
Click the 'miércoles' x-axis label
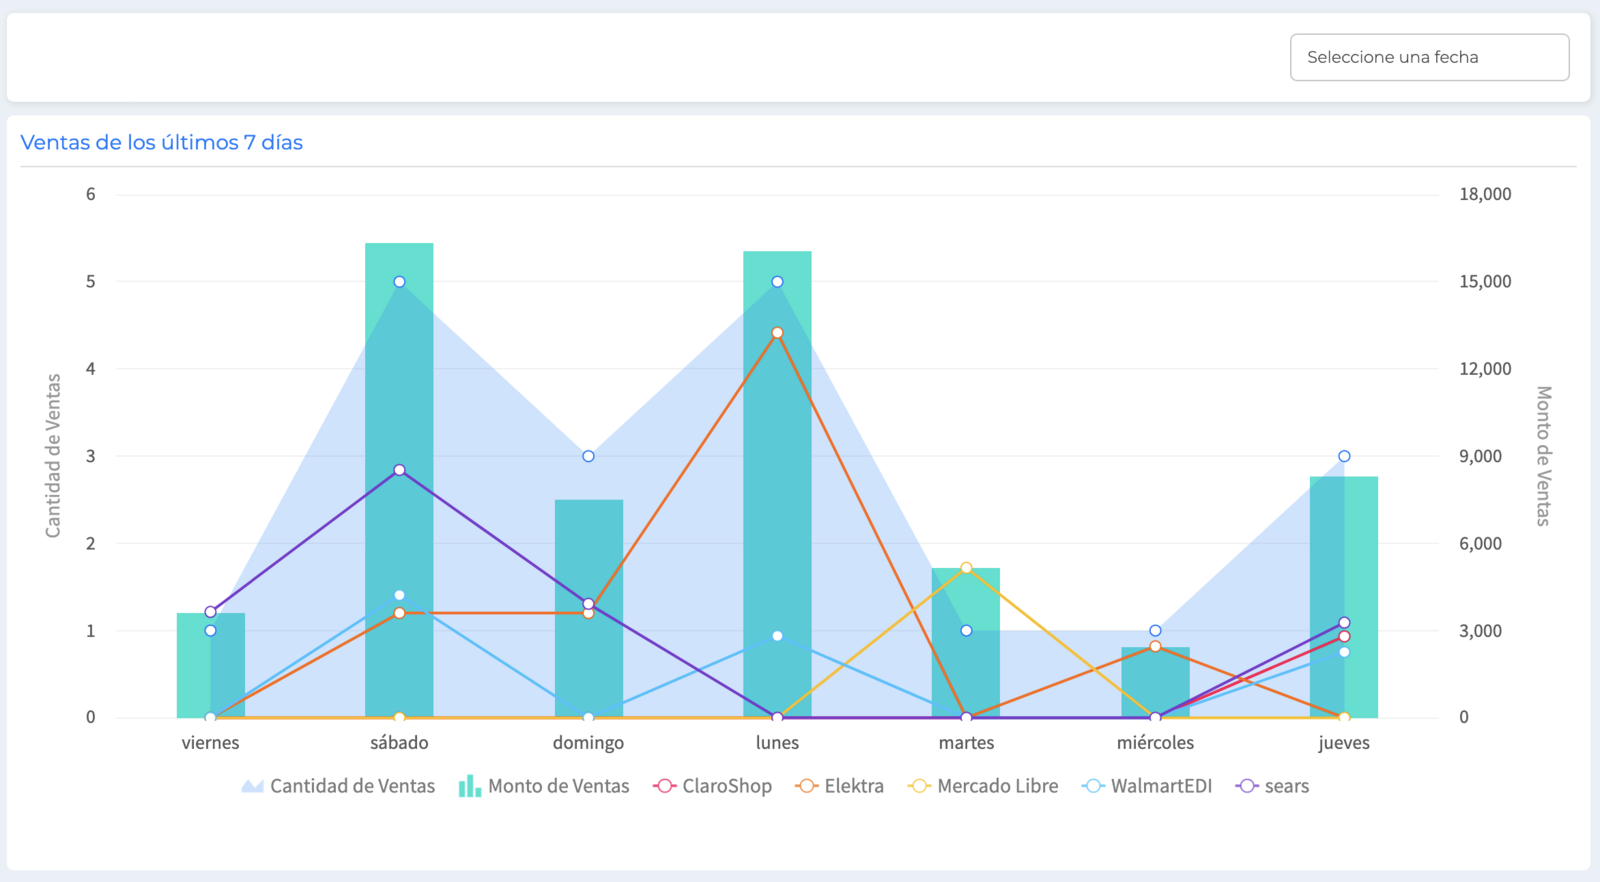tap(1155, 743)
